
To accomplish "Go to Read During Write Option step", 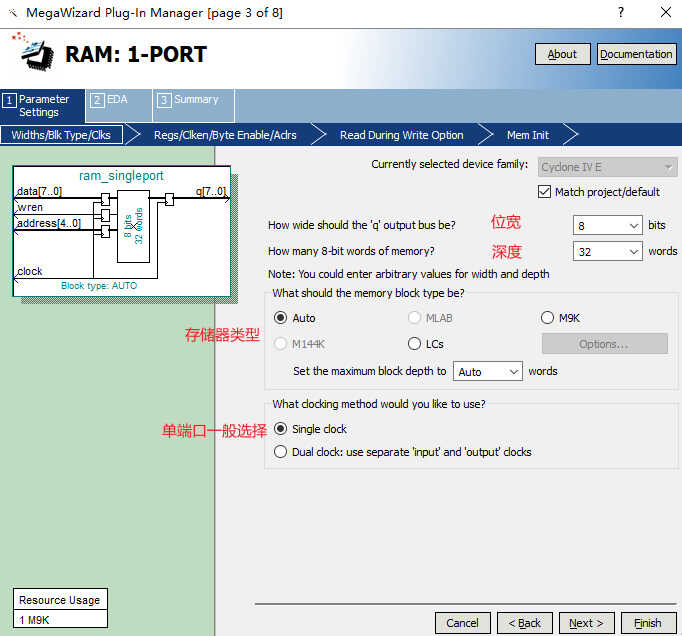I will (x=401, y=135).
